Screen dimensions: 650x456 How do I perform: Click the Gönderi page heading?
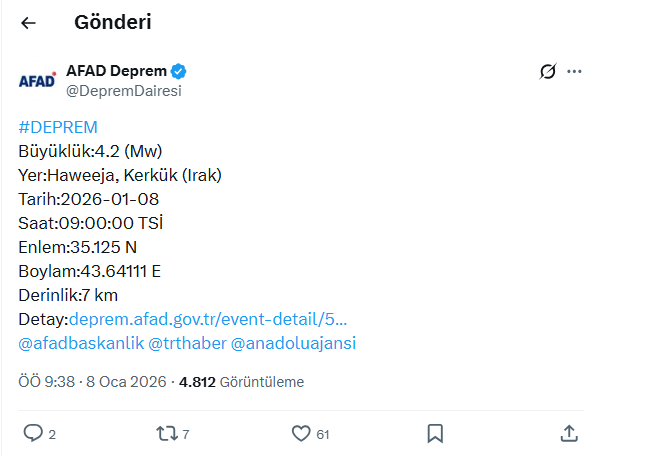tap(113, 23)
